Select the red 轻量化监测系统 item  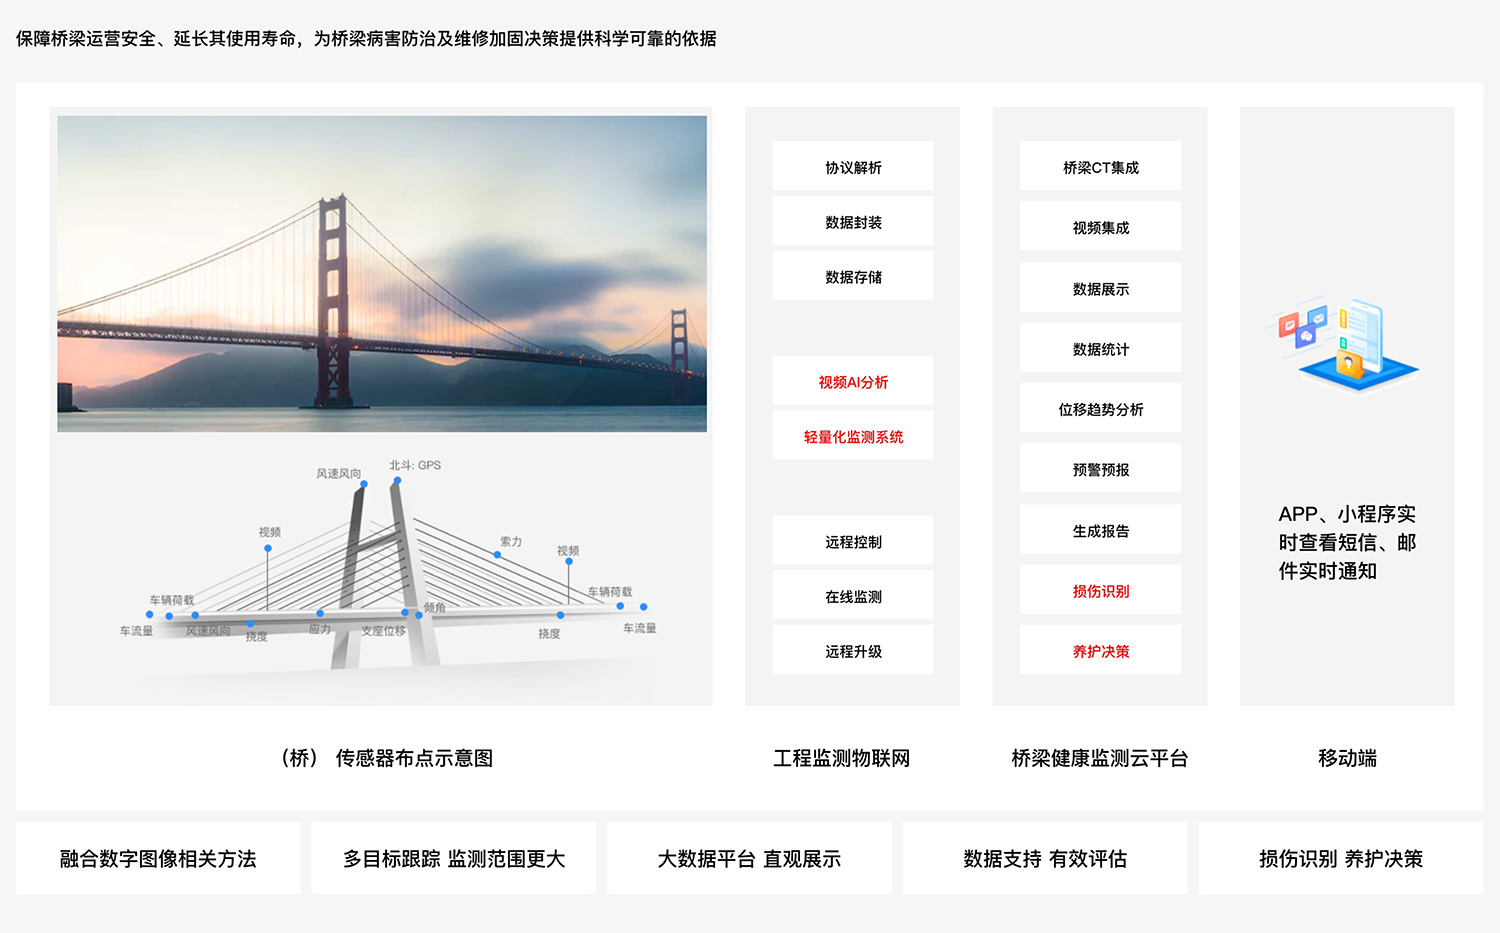pyautogui.click(x=853, y=436)
